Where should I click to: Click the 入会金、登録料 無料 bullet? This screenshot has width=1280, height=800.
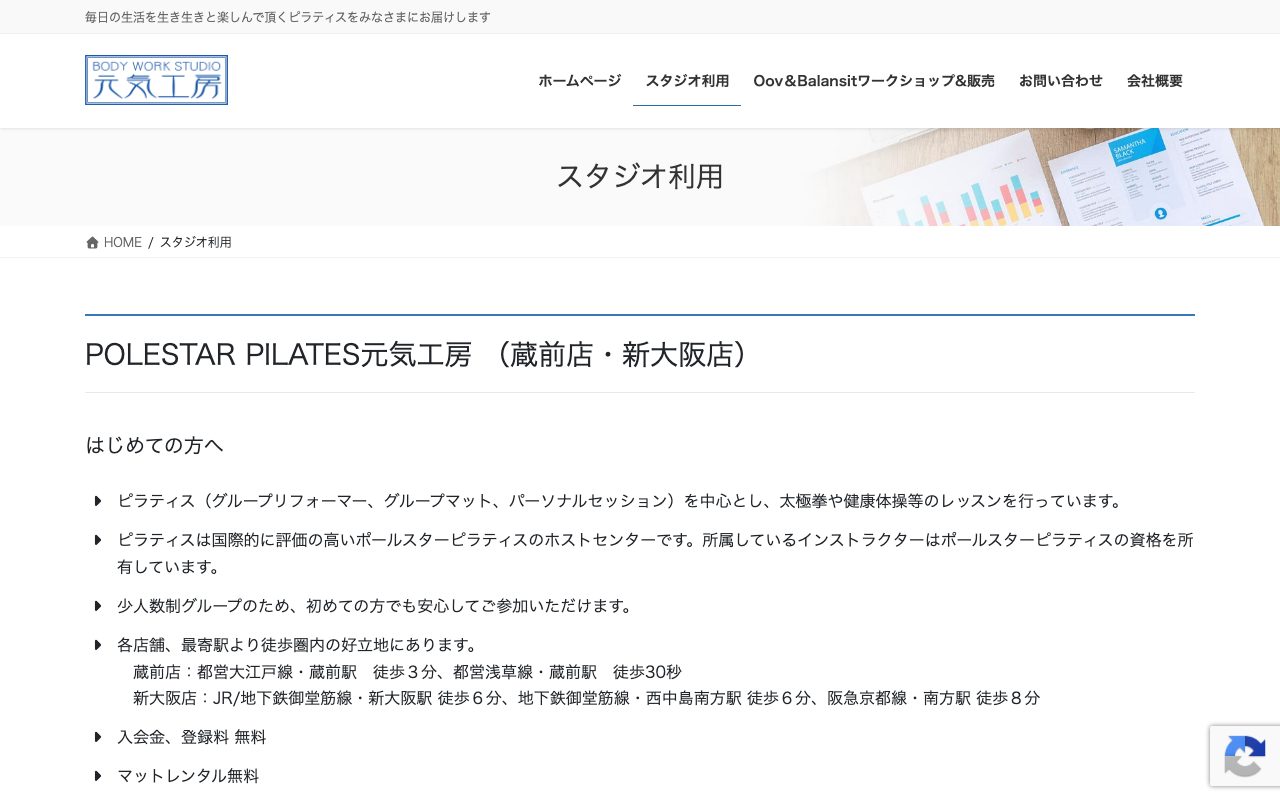pyautogui.click(x=192, y=737)
